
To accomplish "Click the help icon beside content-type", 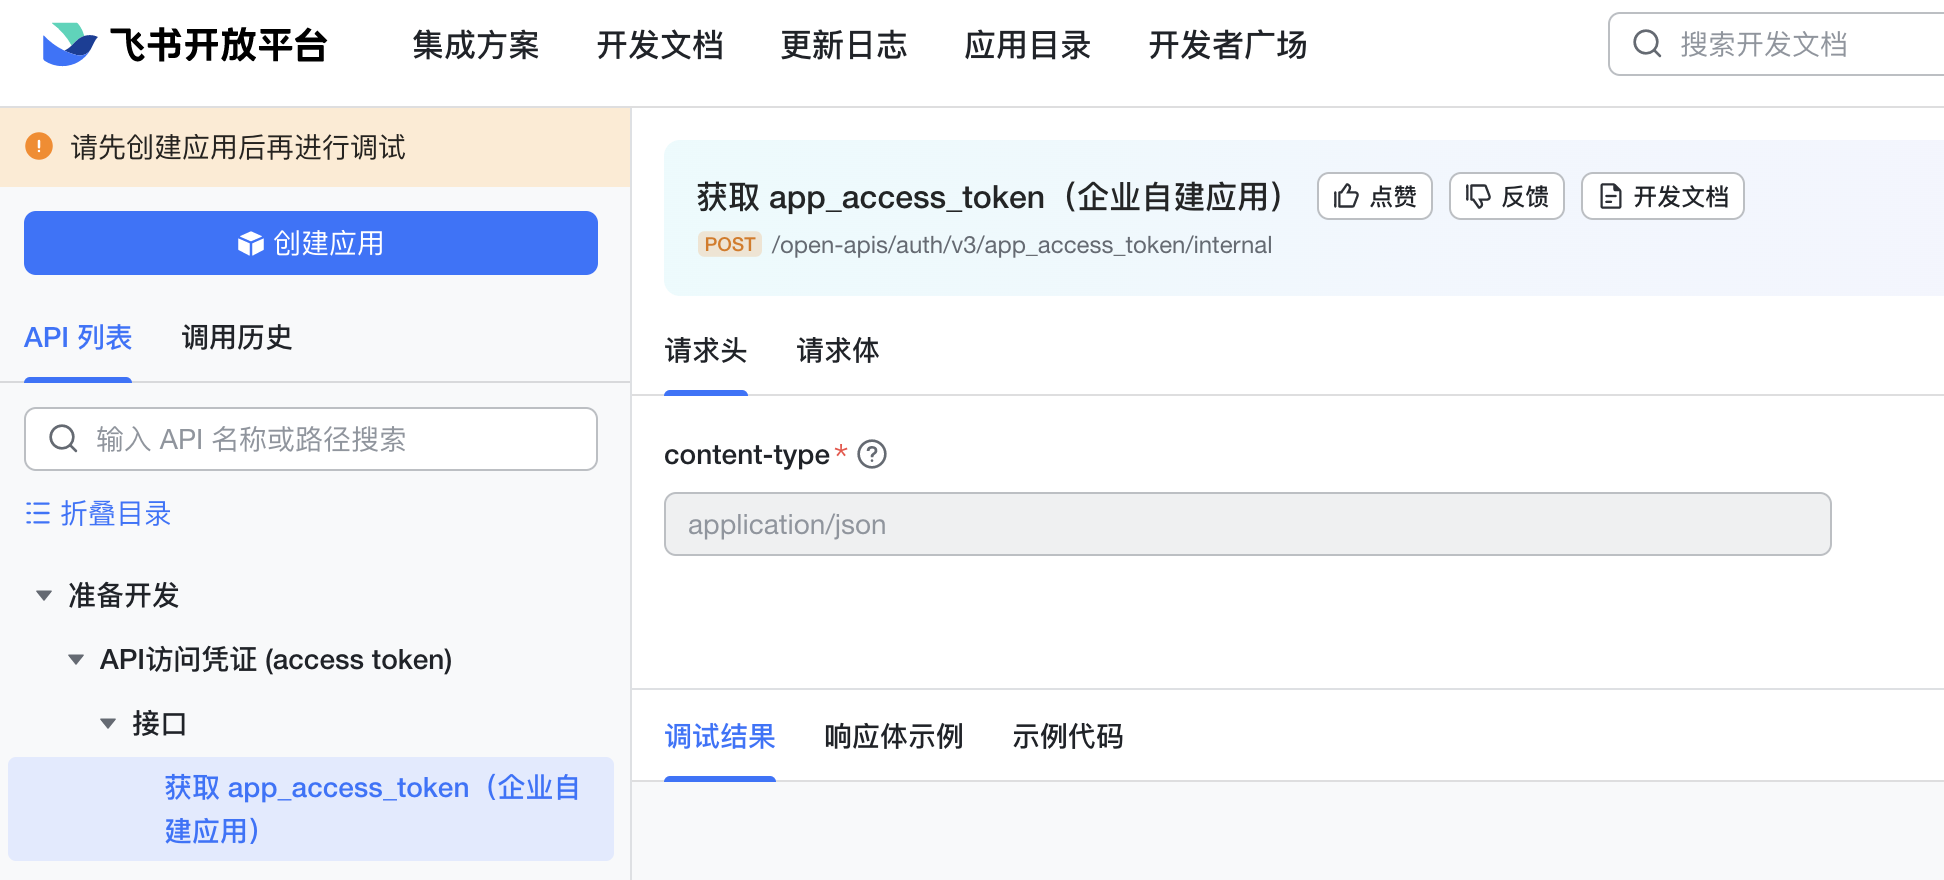I will coord(872,455).
